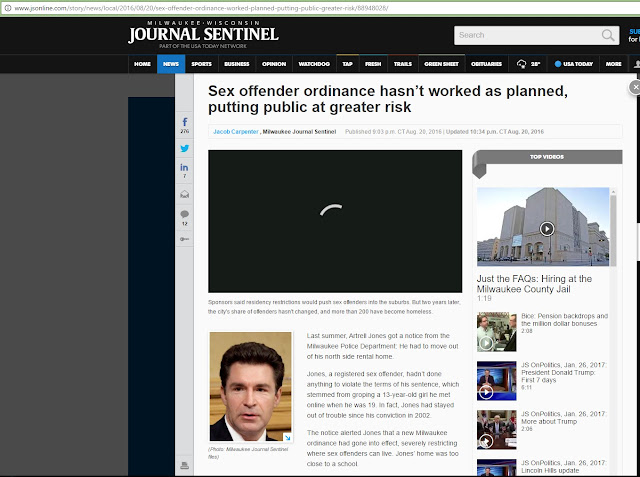Email this article icon

184,194
